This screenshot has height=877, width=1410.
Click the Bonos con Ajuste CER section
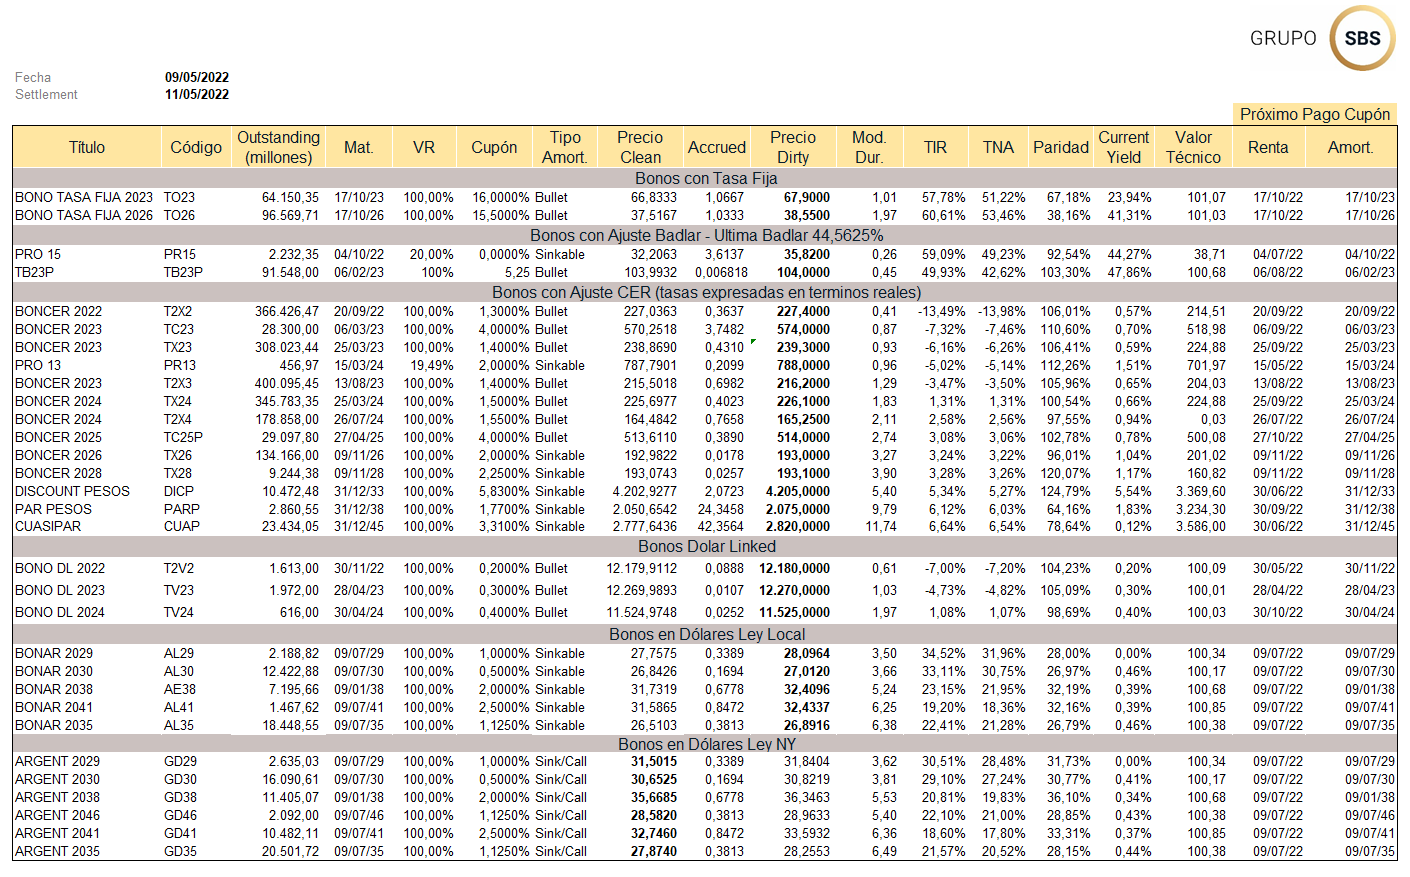(x=705, y=292)
